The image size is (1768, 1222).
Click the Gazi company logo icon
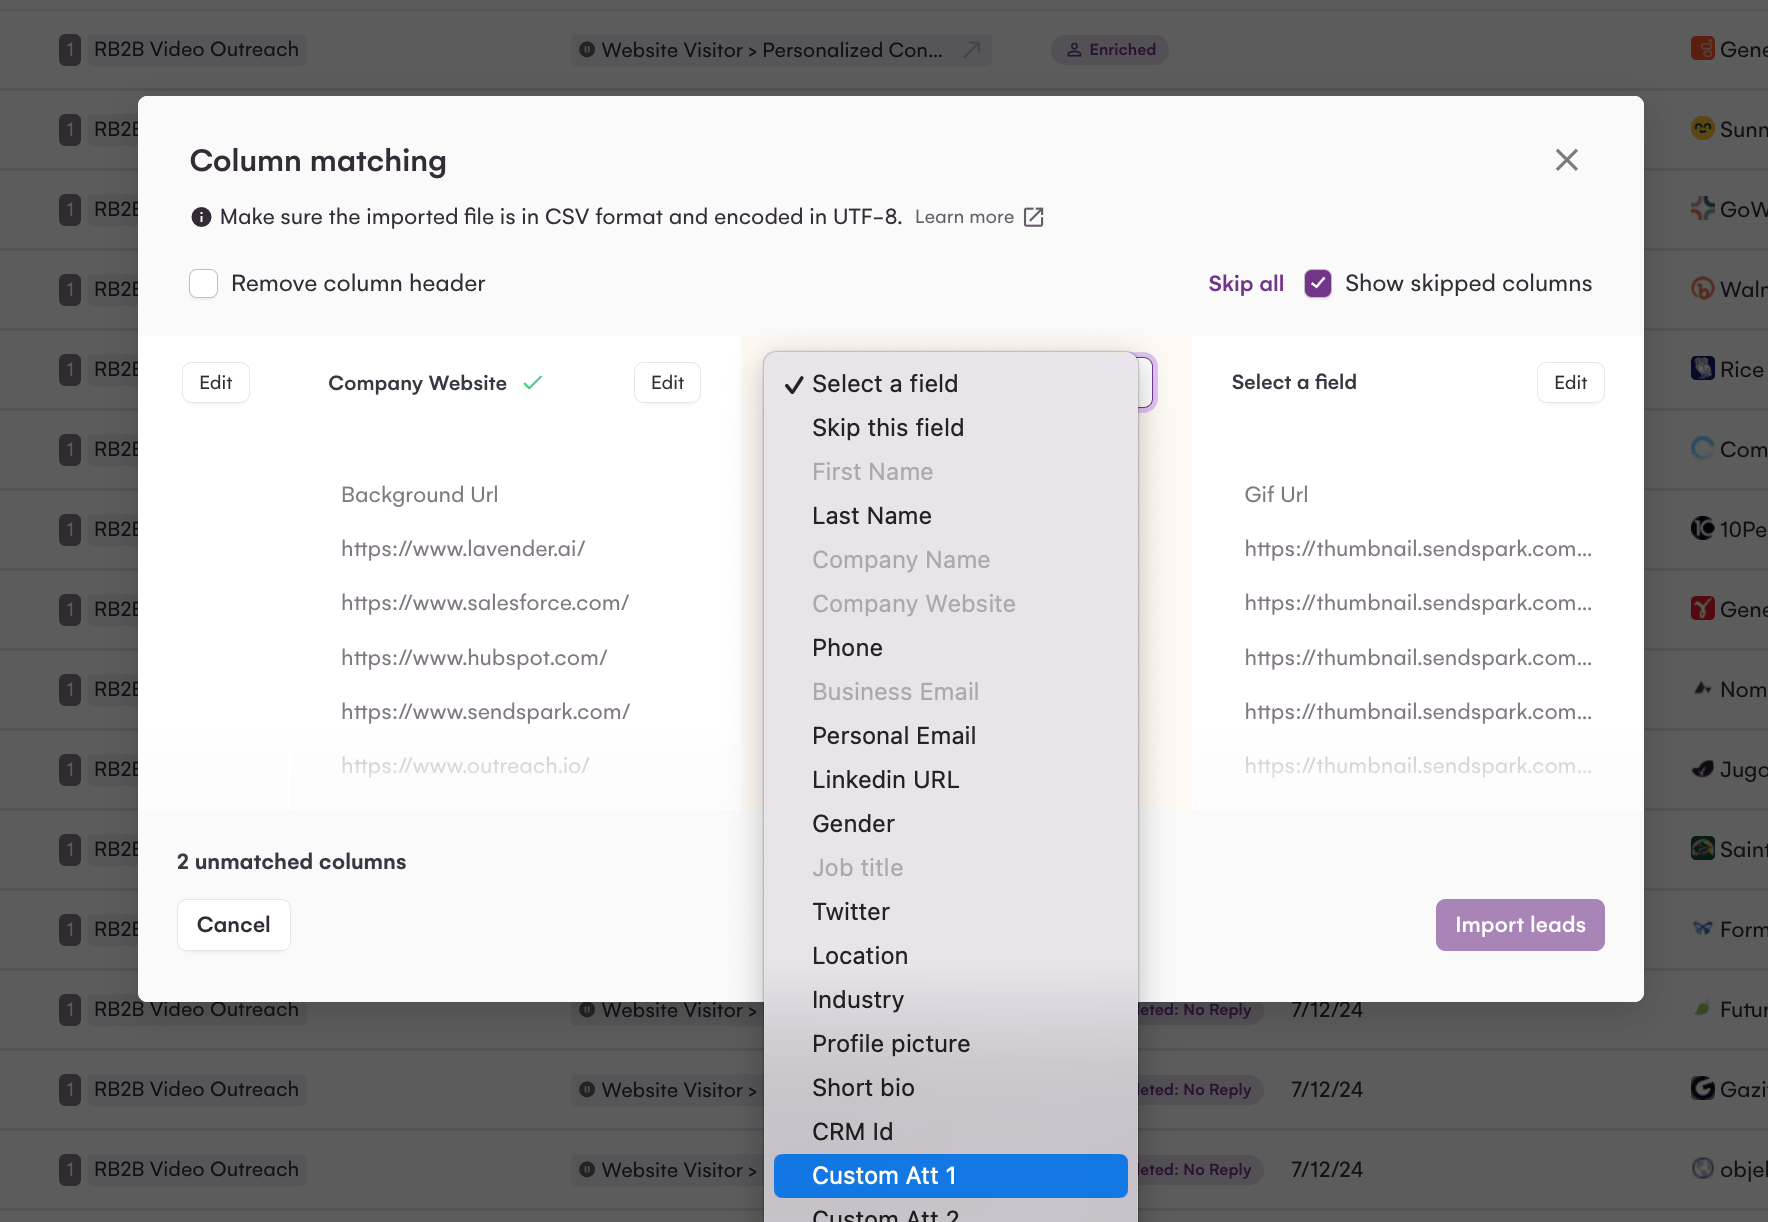coord(1702,1088)
